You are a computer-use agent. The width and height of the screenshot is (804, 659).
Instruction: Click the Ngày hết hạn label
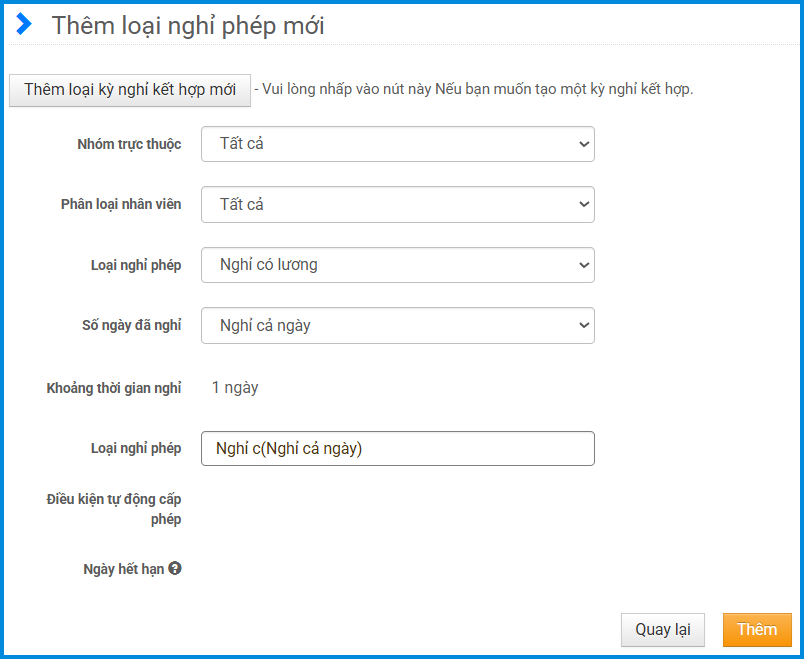point(123,569)
